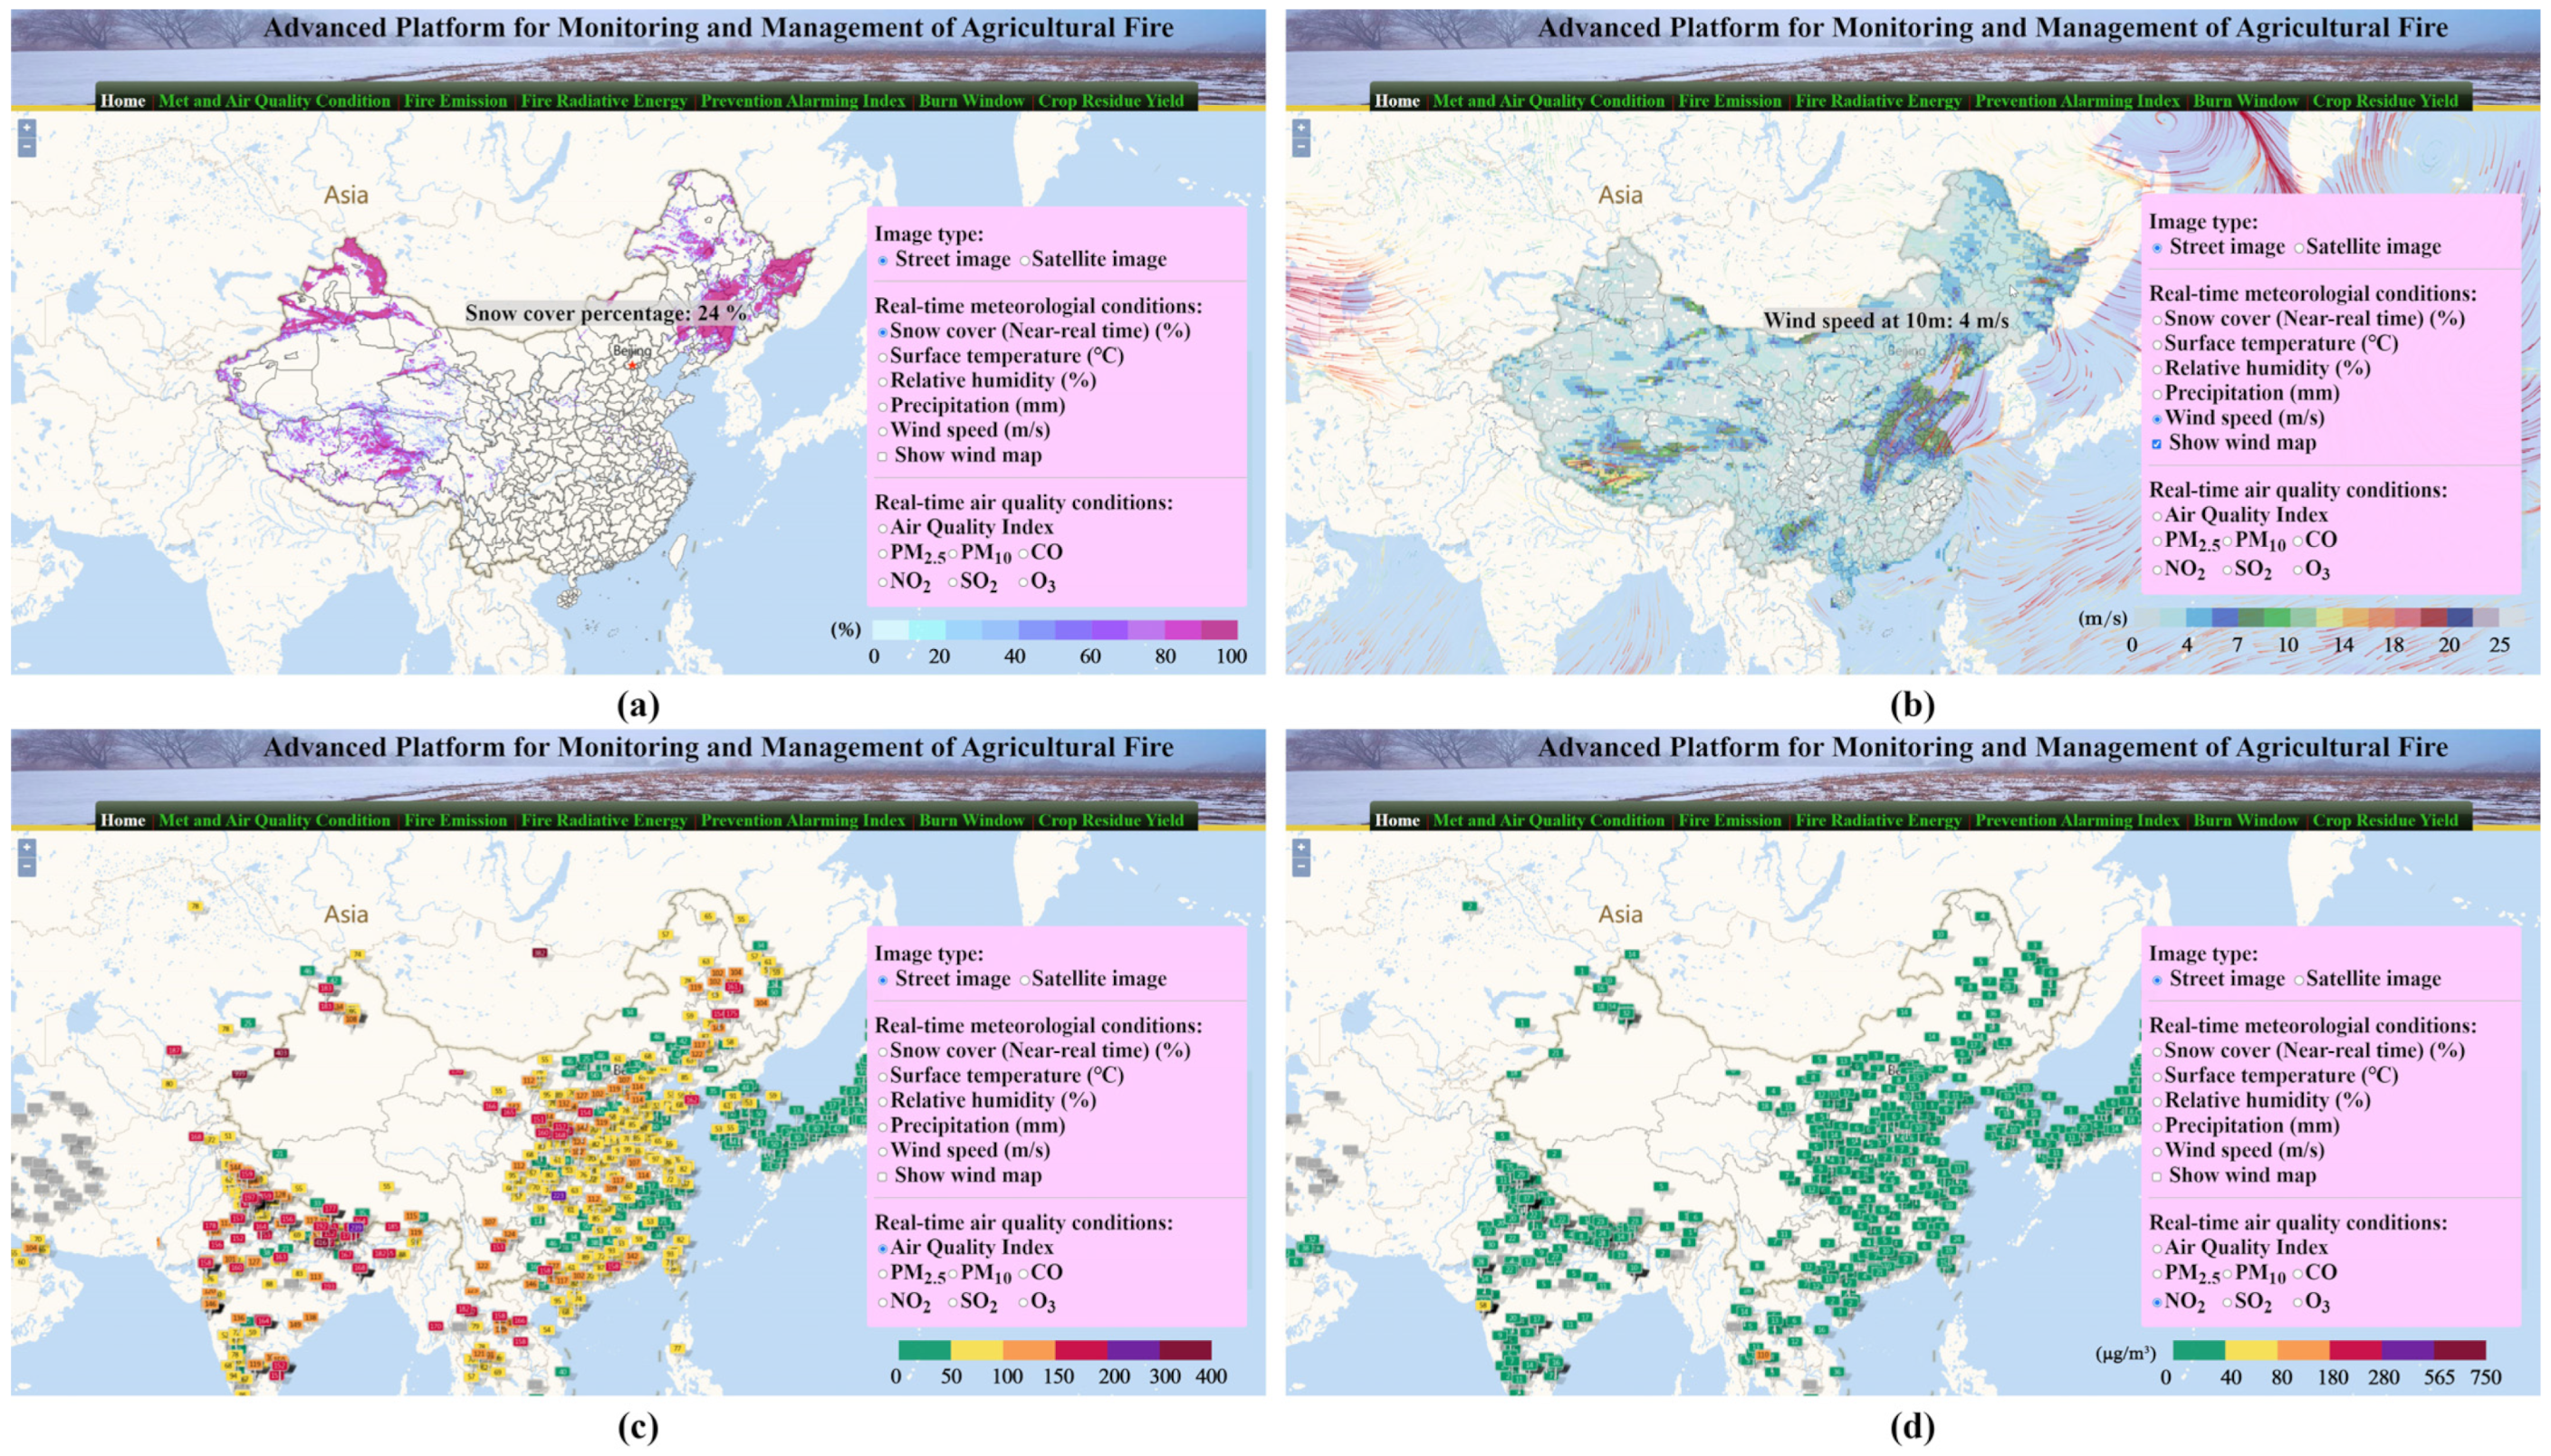Click Beijing star marker on snow map

click(x=632, y=366)
